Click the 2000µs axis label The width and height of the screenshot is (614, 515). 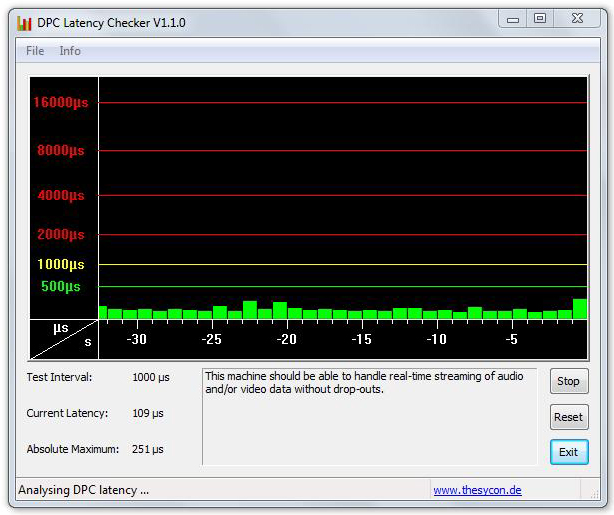(61, 234)
